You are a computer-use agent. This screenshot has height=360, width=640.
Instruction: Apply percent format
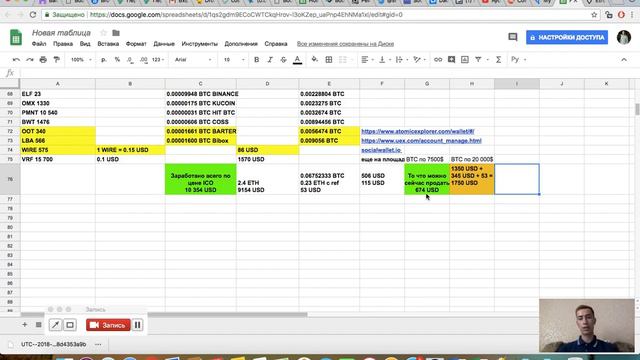pos(117,60)
